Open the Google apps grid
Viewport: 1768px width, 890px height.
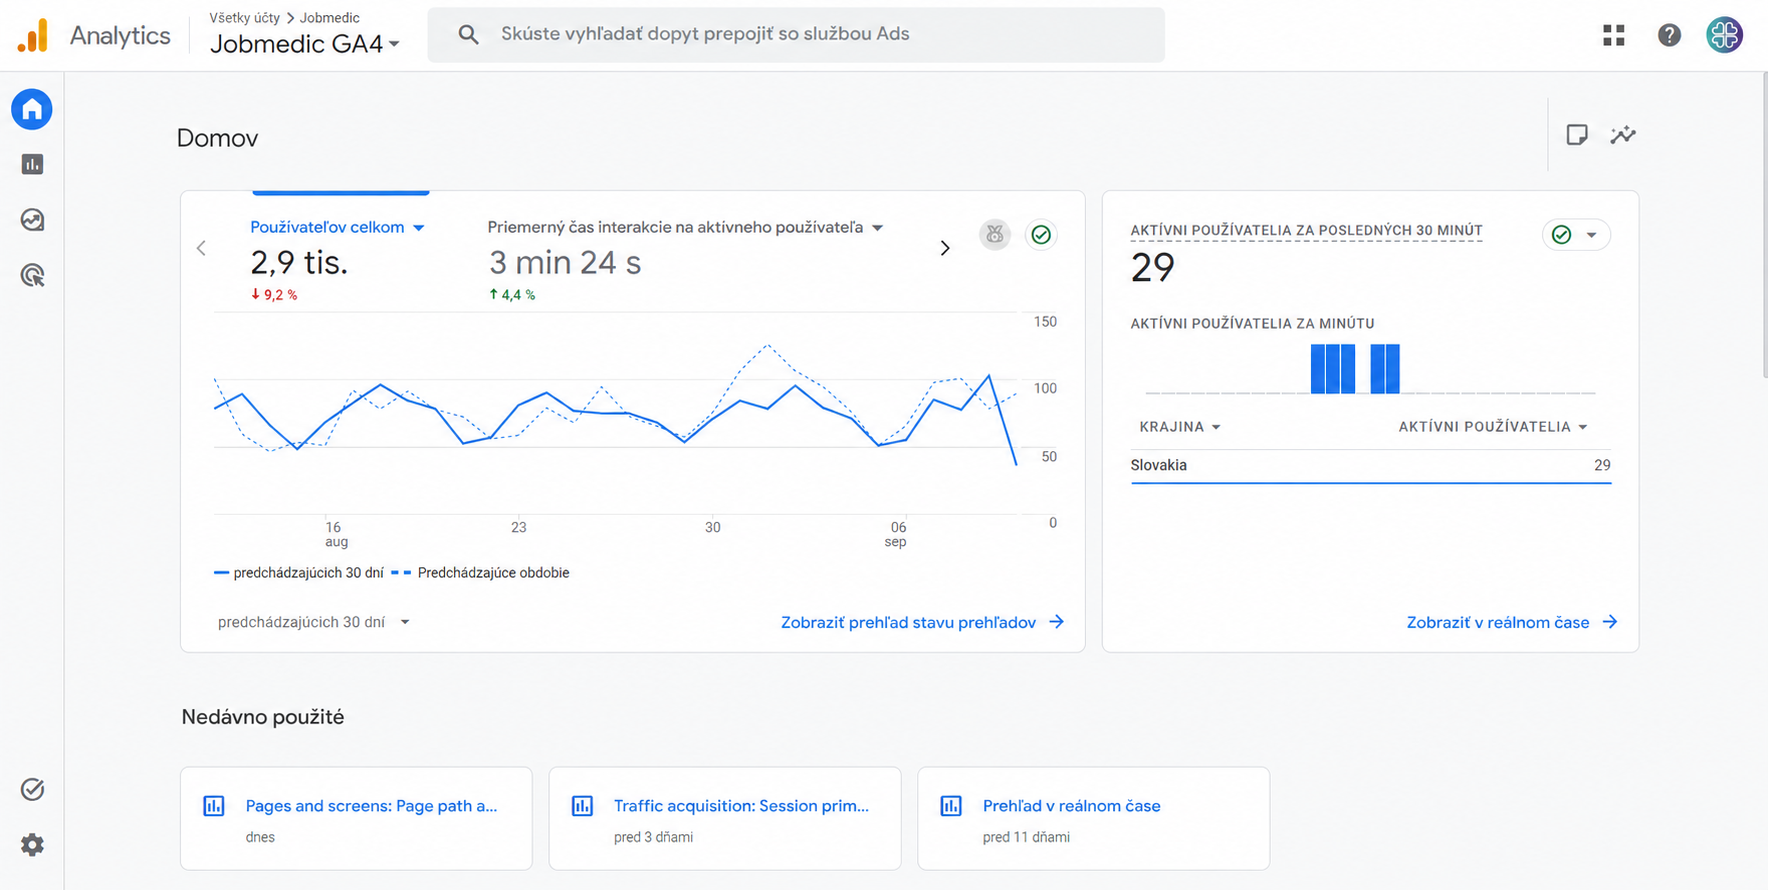click(x=1614, y=35)
